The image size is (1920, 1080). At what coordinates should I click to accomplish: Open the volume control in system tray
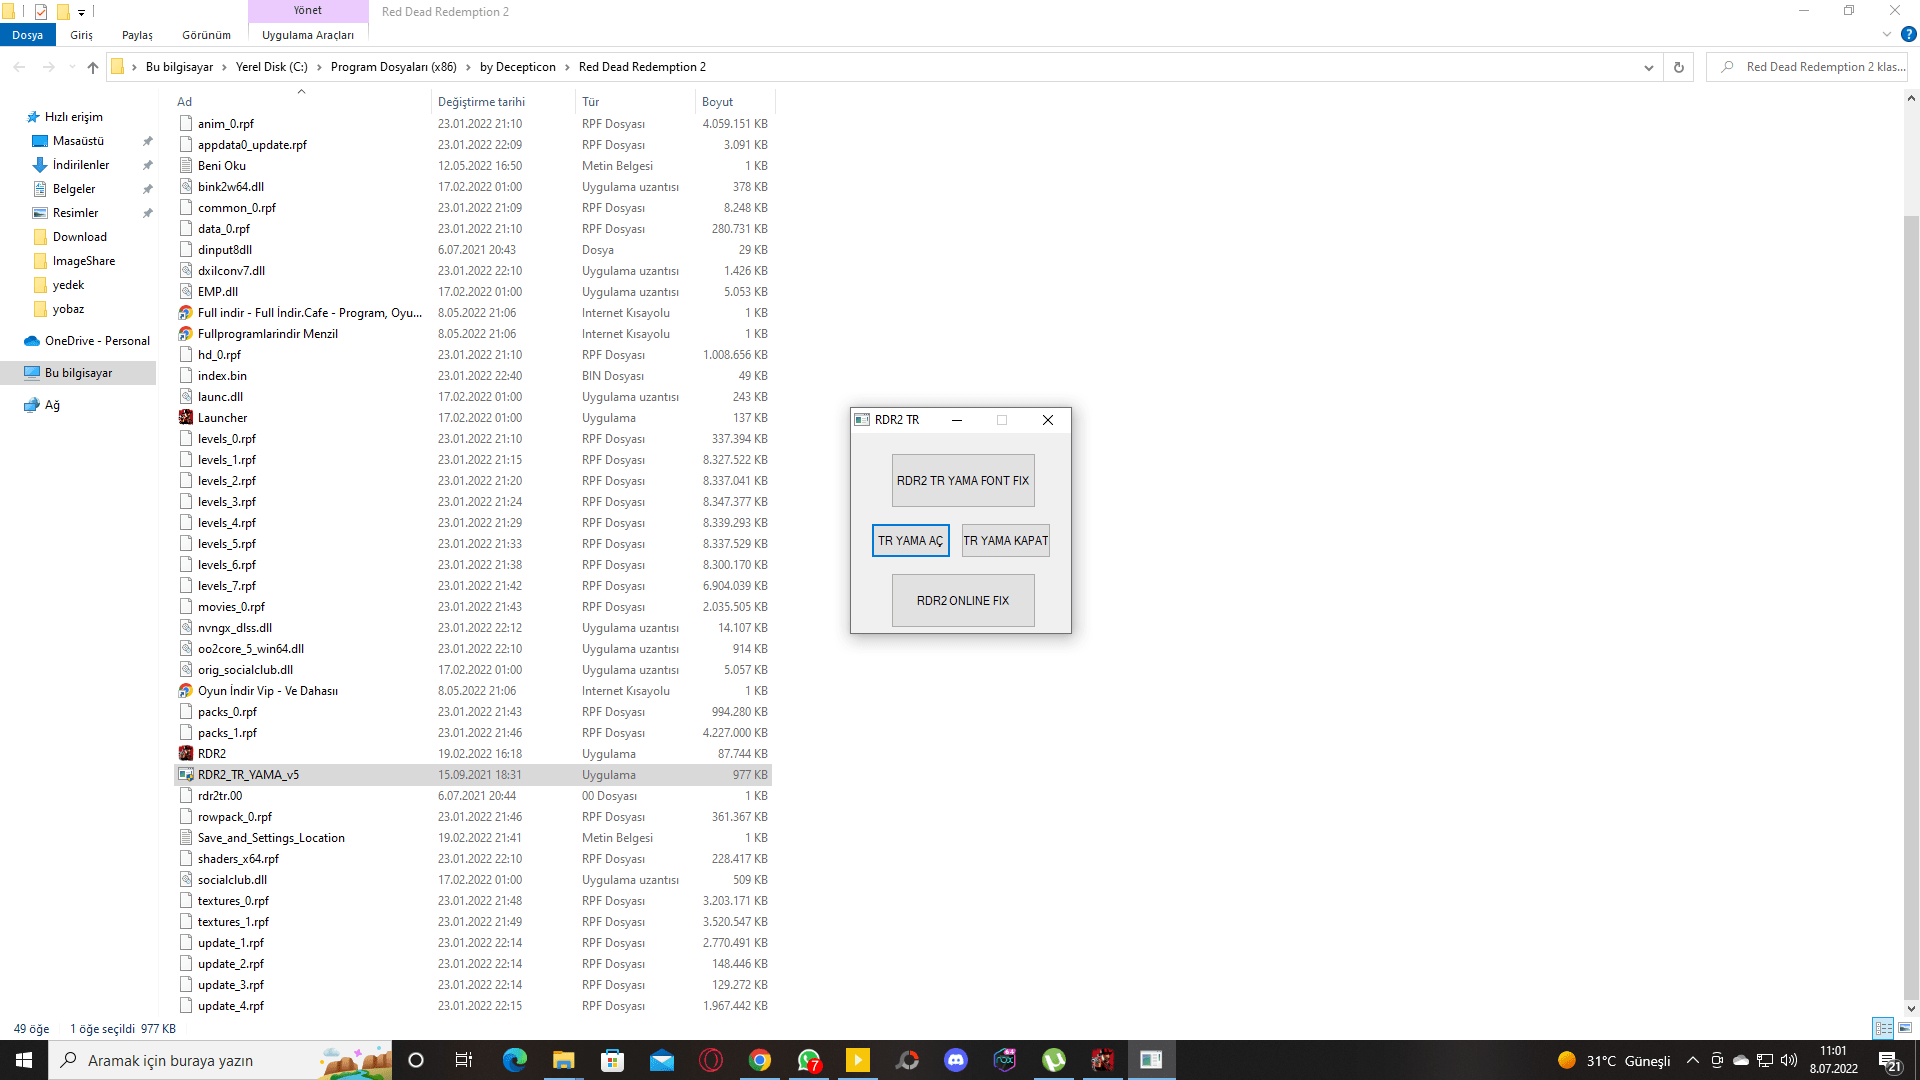(x=1789, y=1060)
